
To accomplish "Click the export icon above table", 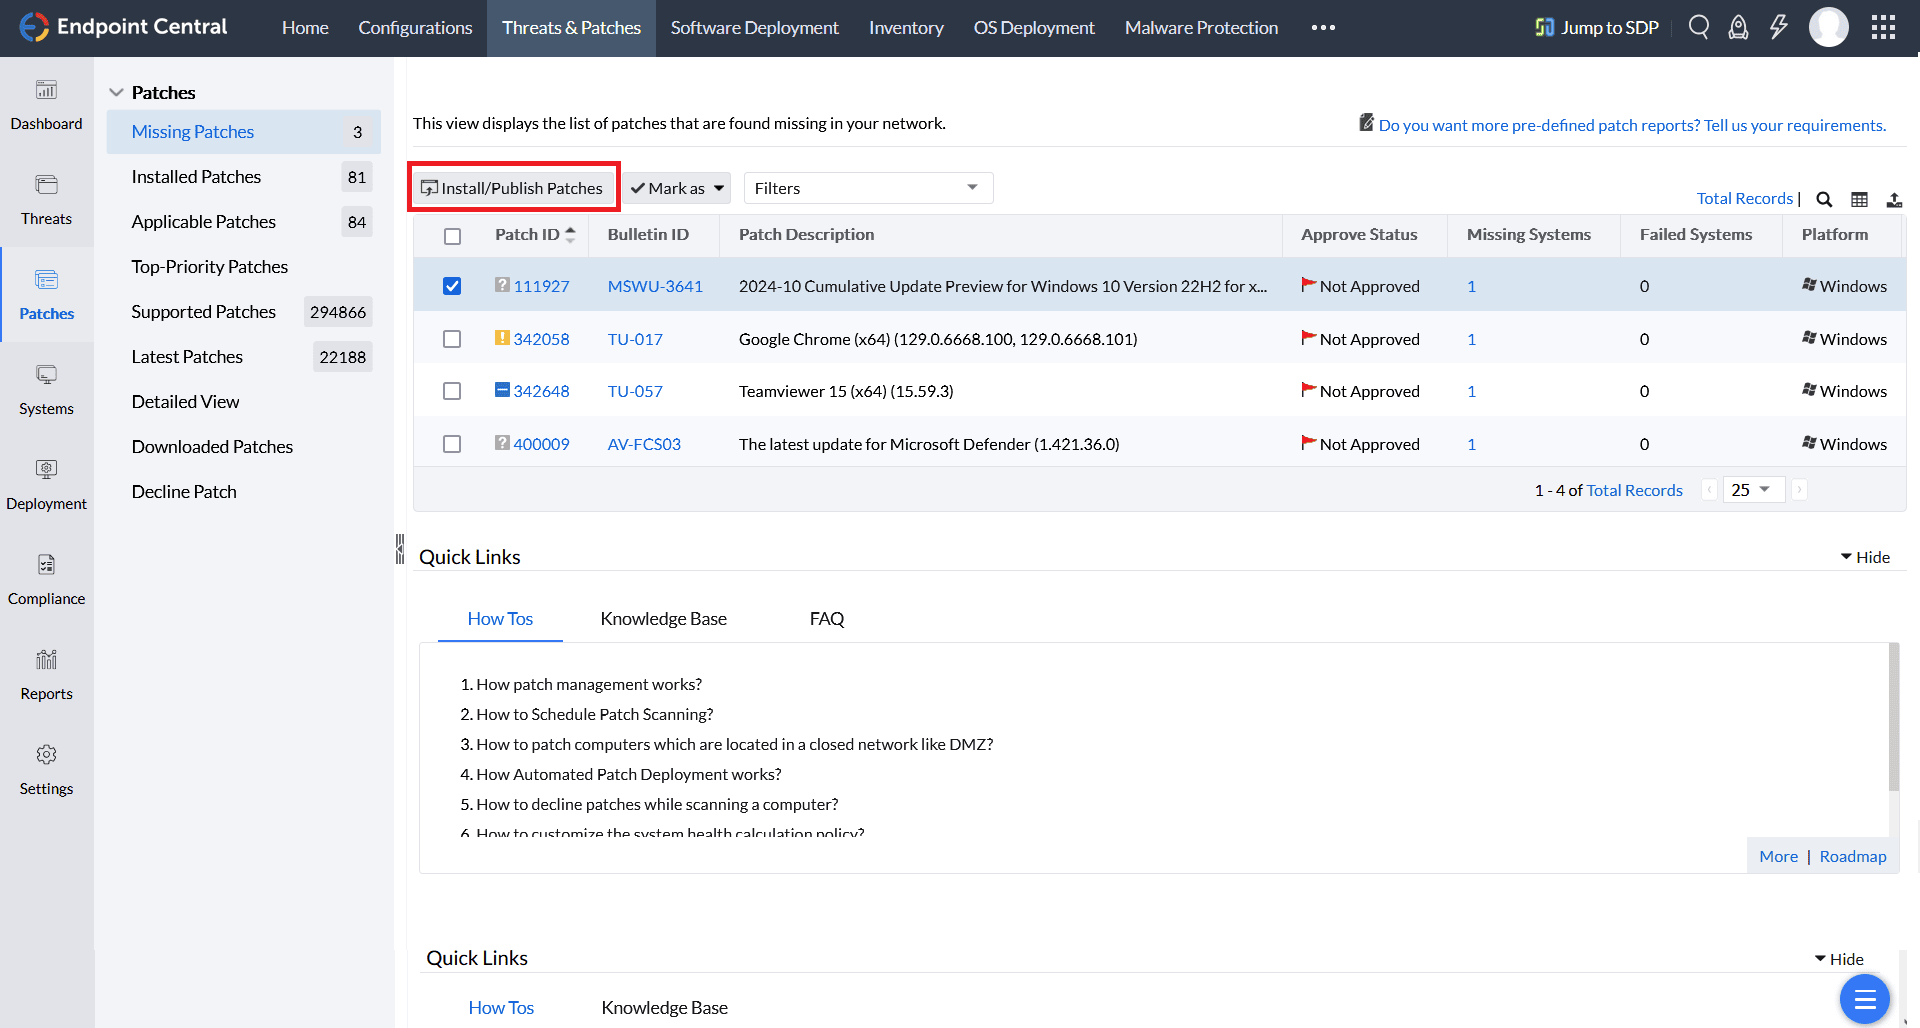I will coord(1894,199).
